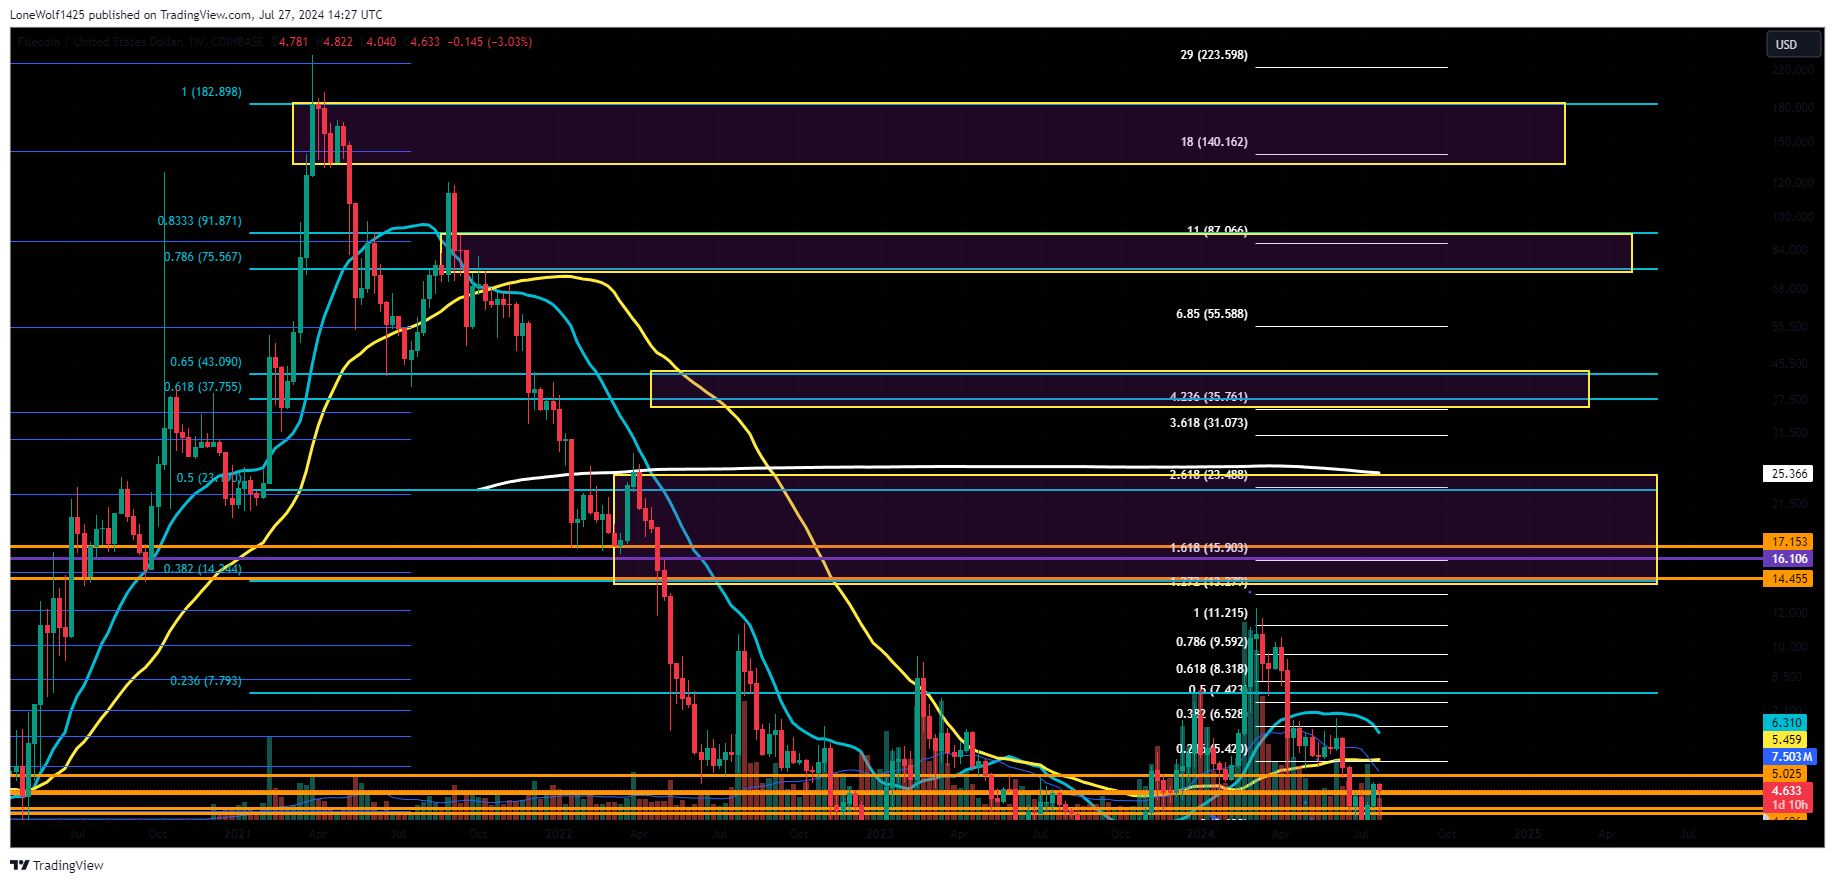Click the 21.500 level on the price scale
The image size is (1835, 883).
tap(1792, 503)
